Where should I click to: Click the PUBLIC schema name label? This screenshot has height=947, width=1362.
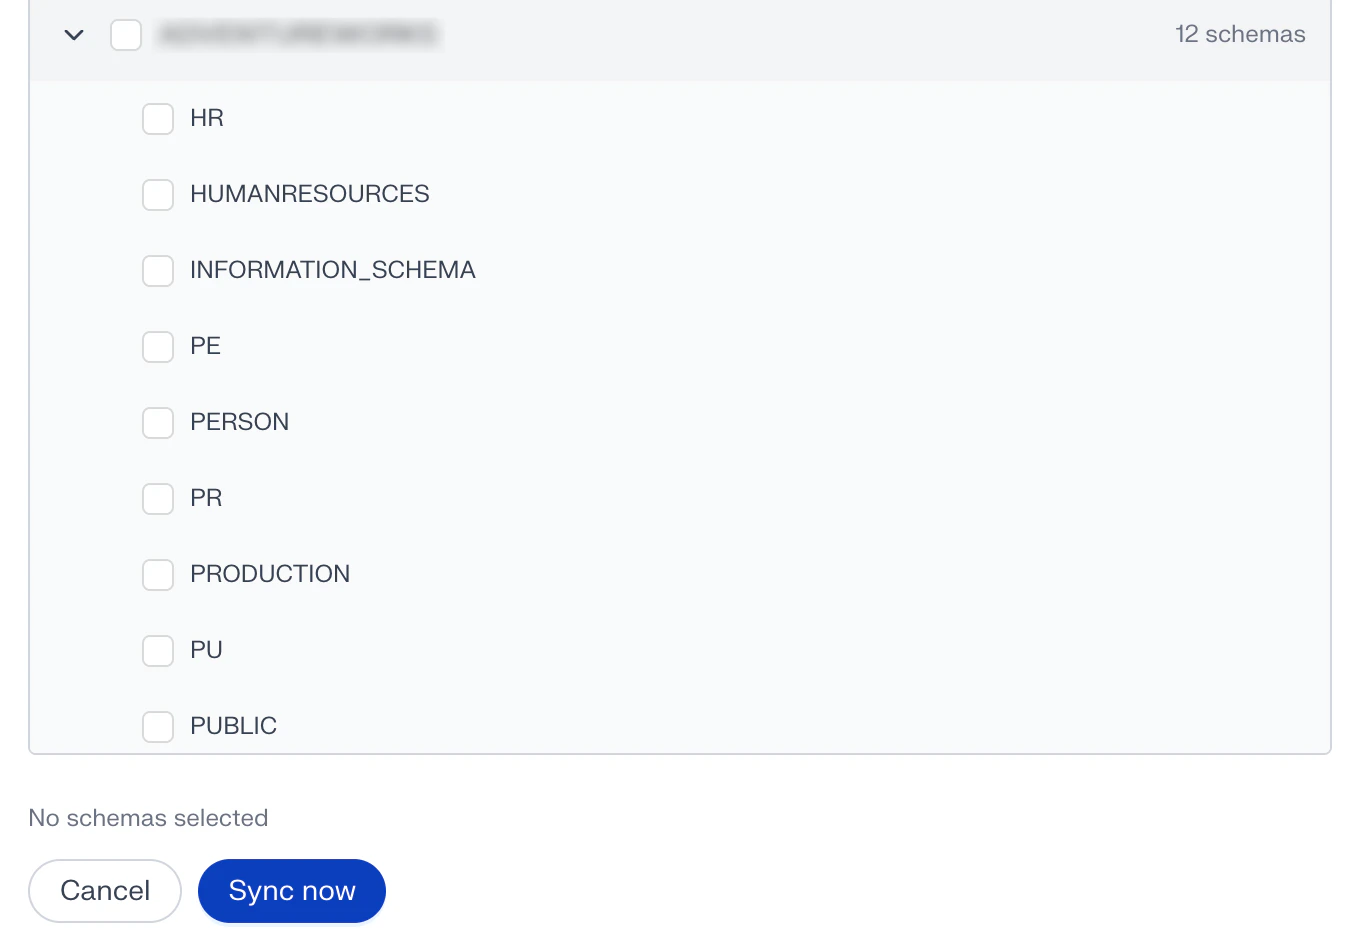coord(233,726)
